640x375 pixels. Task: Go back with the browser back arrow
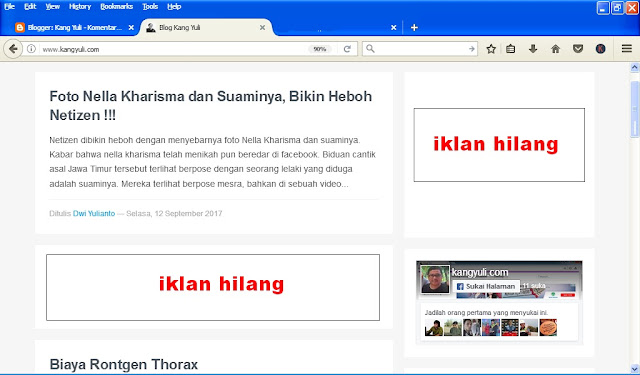[x=13, y=49]
